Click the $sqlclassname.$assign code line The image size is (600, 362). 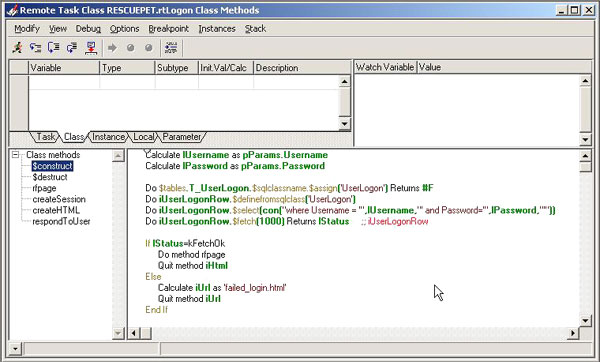click(x=289, y=188)
